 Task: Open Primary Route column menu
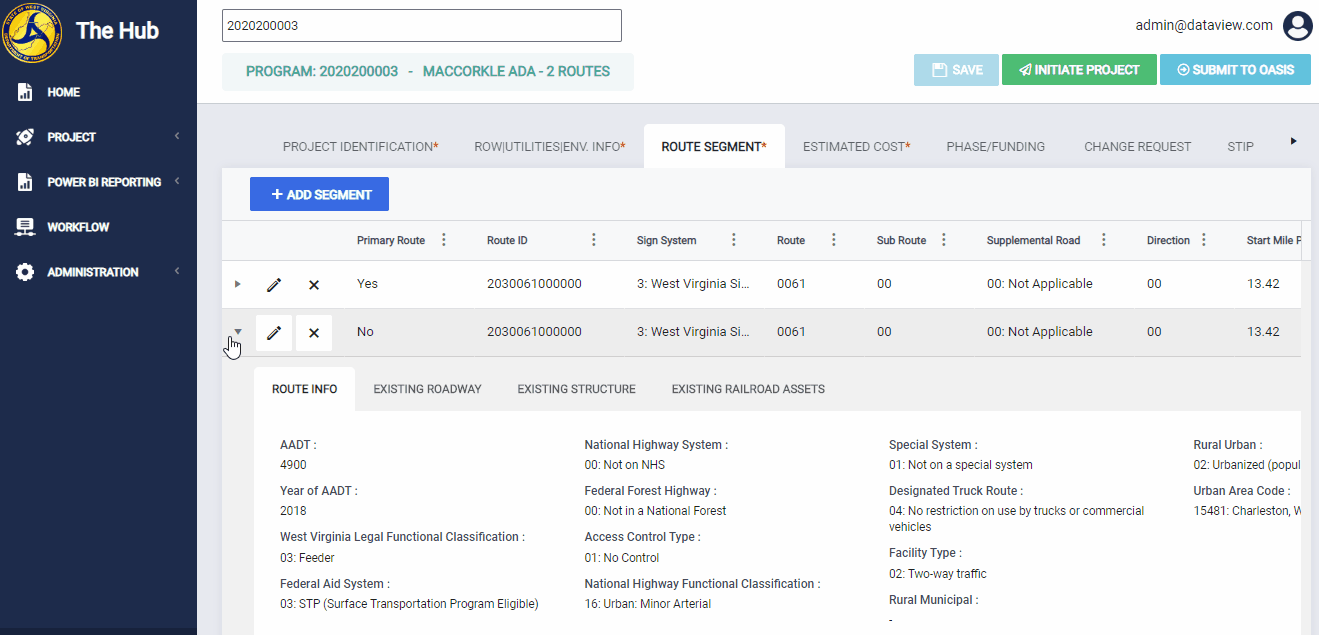(x=444, y=240)
